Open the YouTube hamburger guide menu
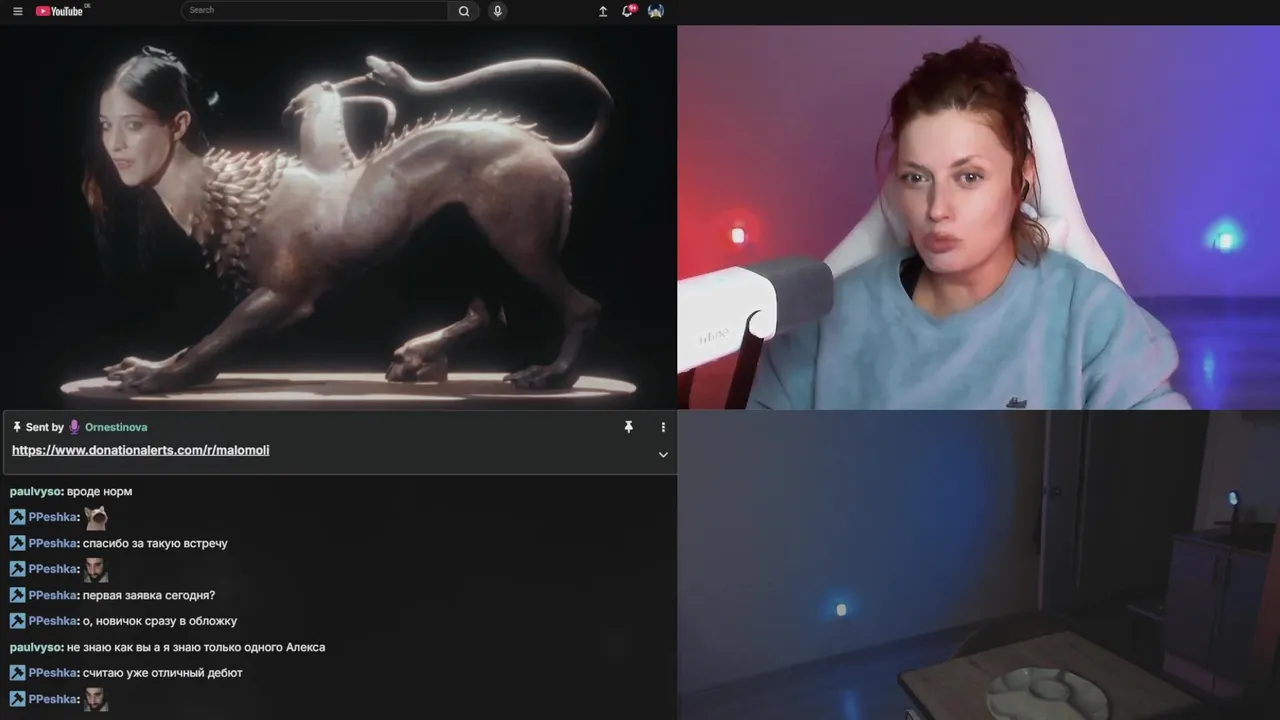This screenshot has height=720, width=1280. pos(17,11)
